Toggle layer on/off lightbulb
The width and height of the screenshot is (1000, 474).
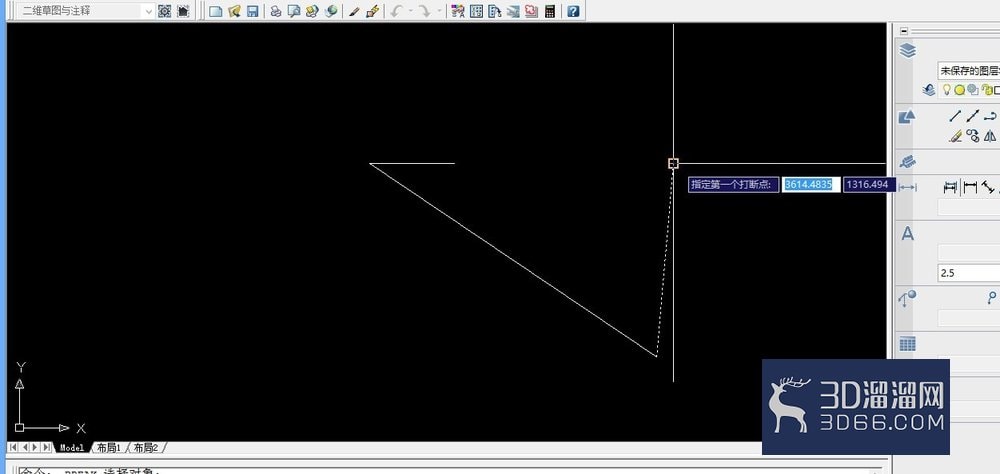click(947, 90)
